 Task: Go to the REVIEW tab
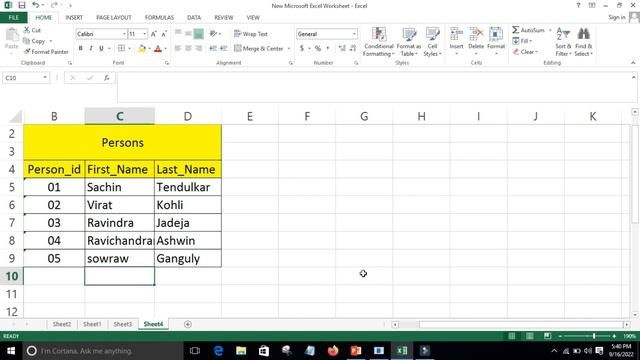224,18
